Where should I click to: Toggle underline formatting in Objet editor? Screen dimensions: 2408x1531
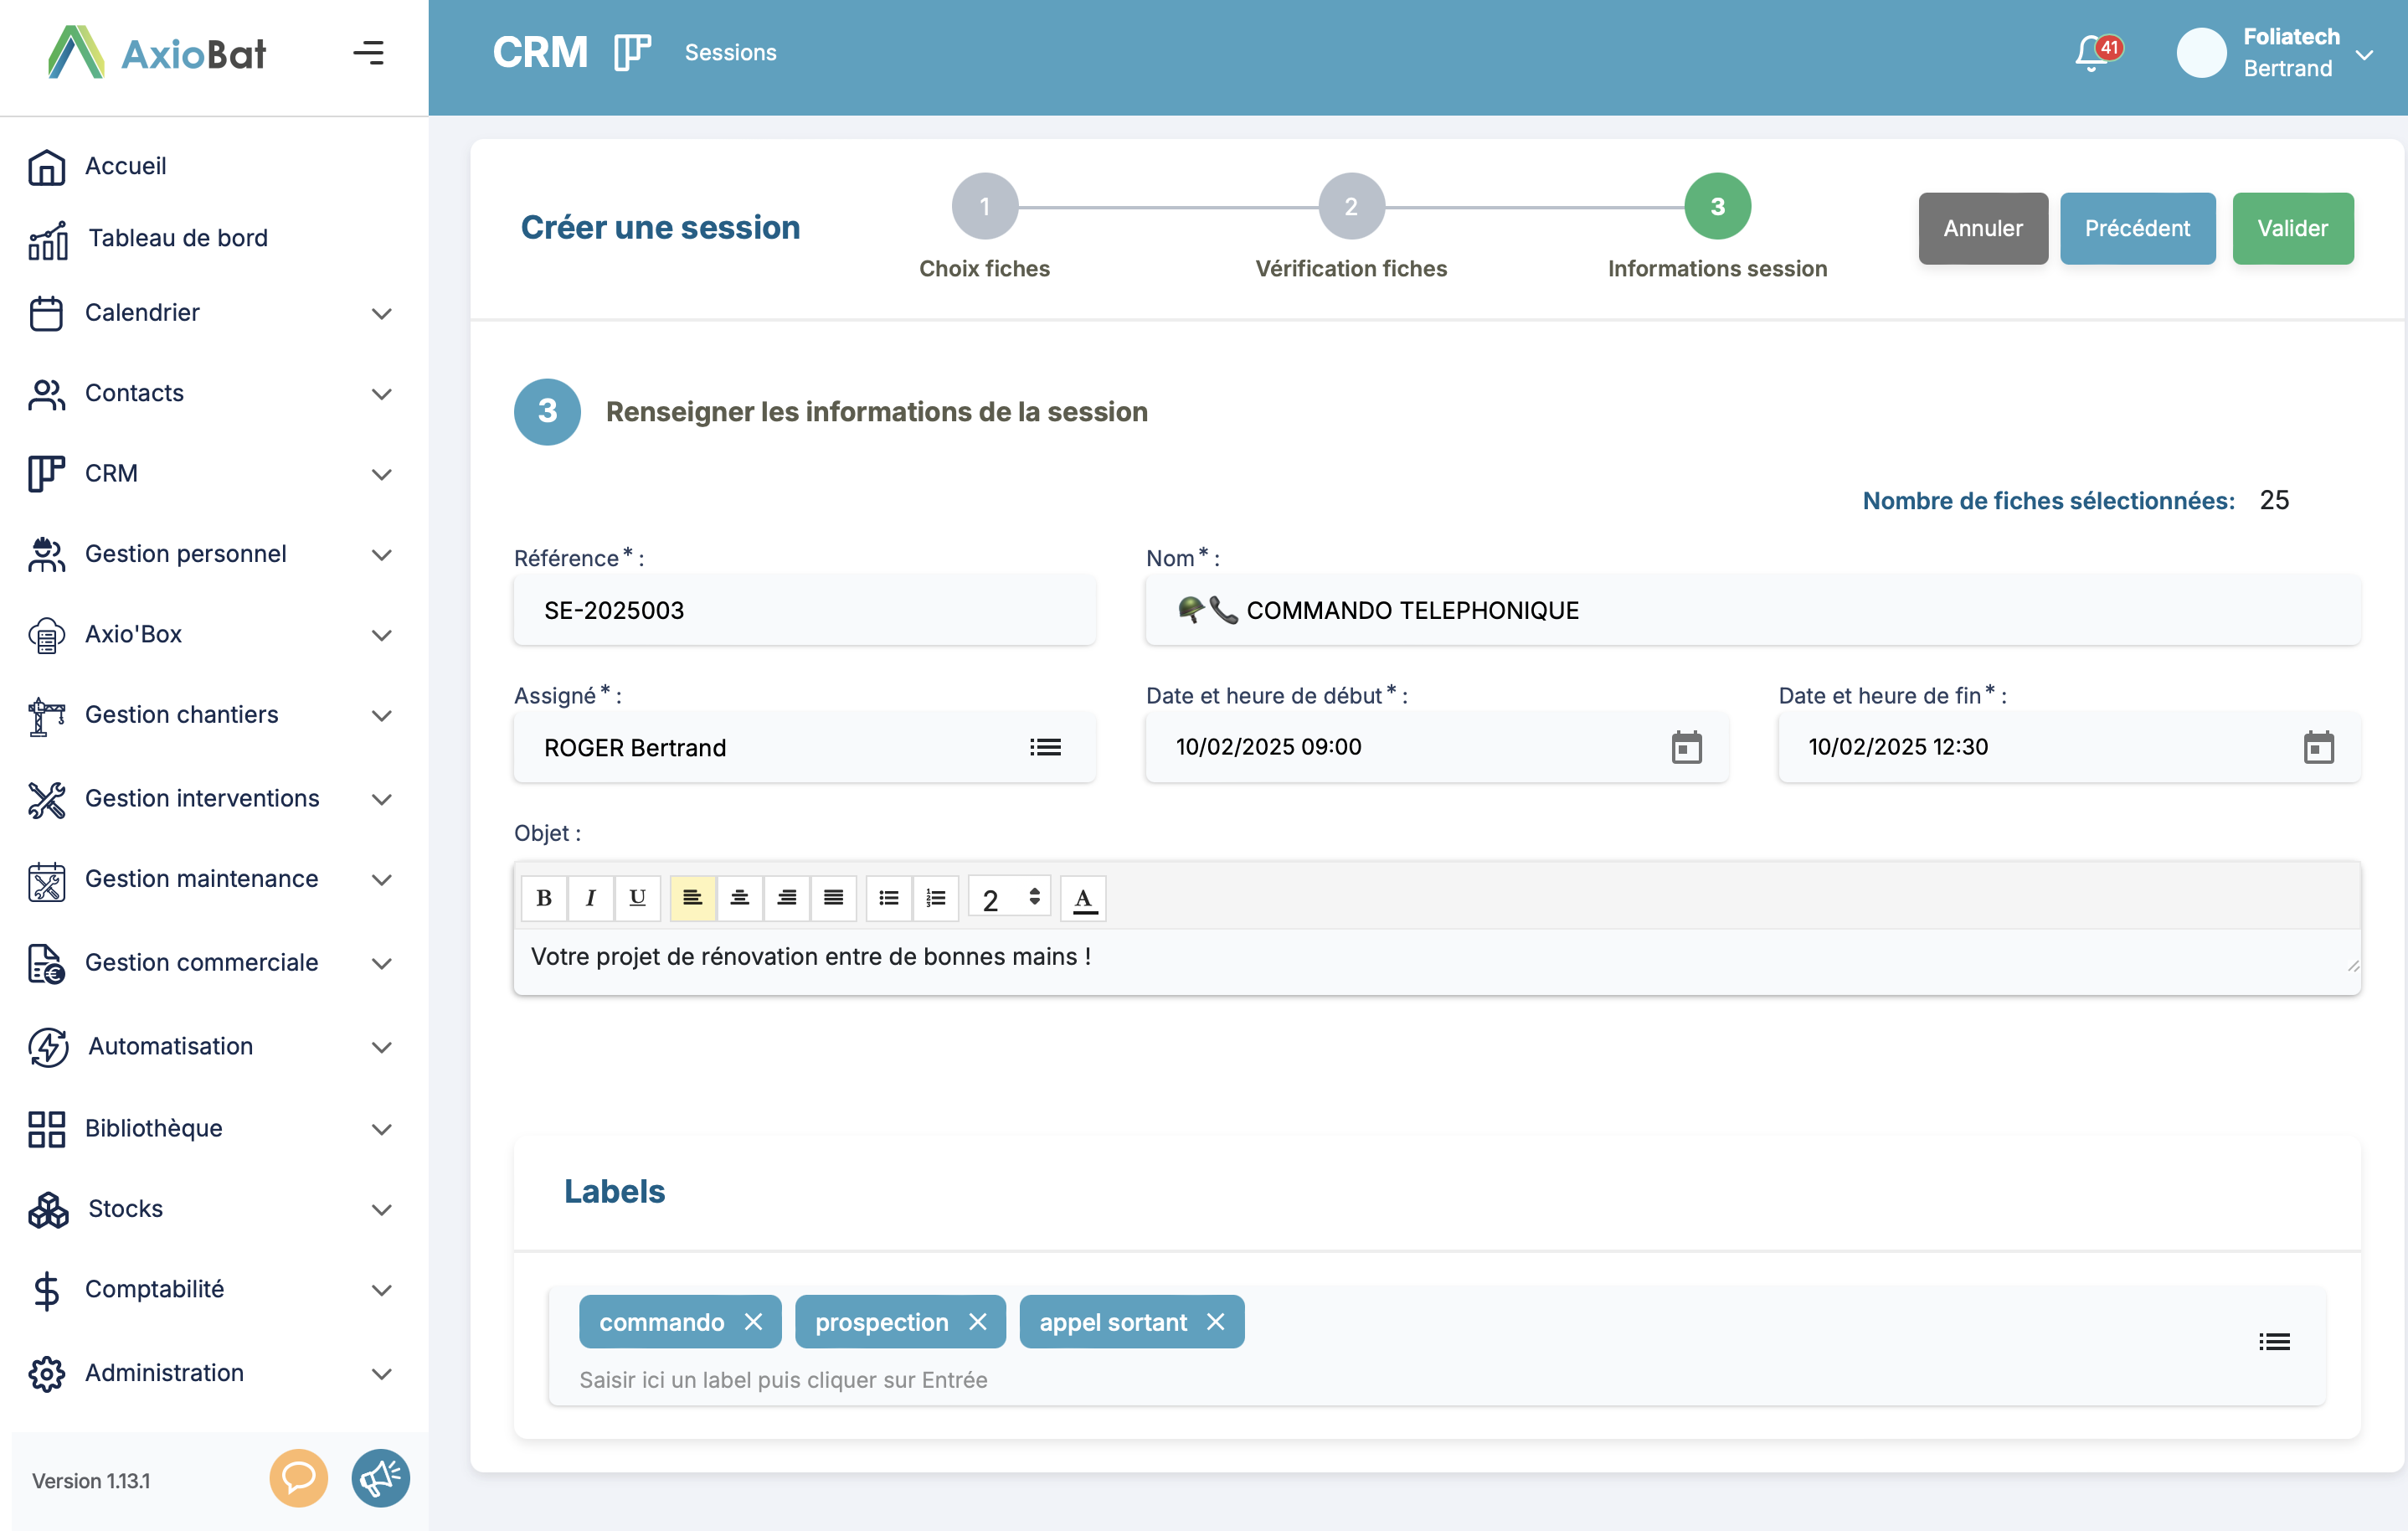pos(637,898)
